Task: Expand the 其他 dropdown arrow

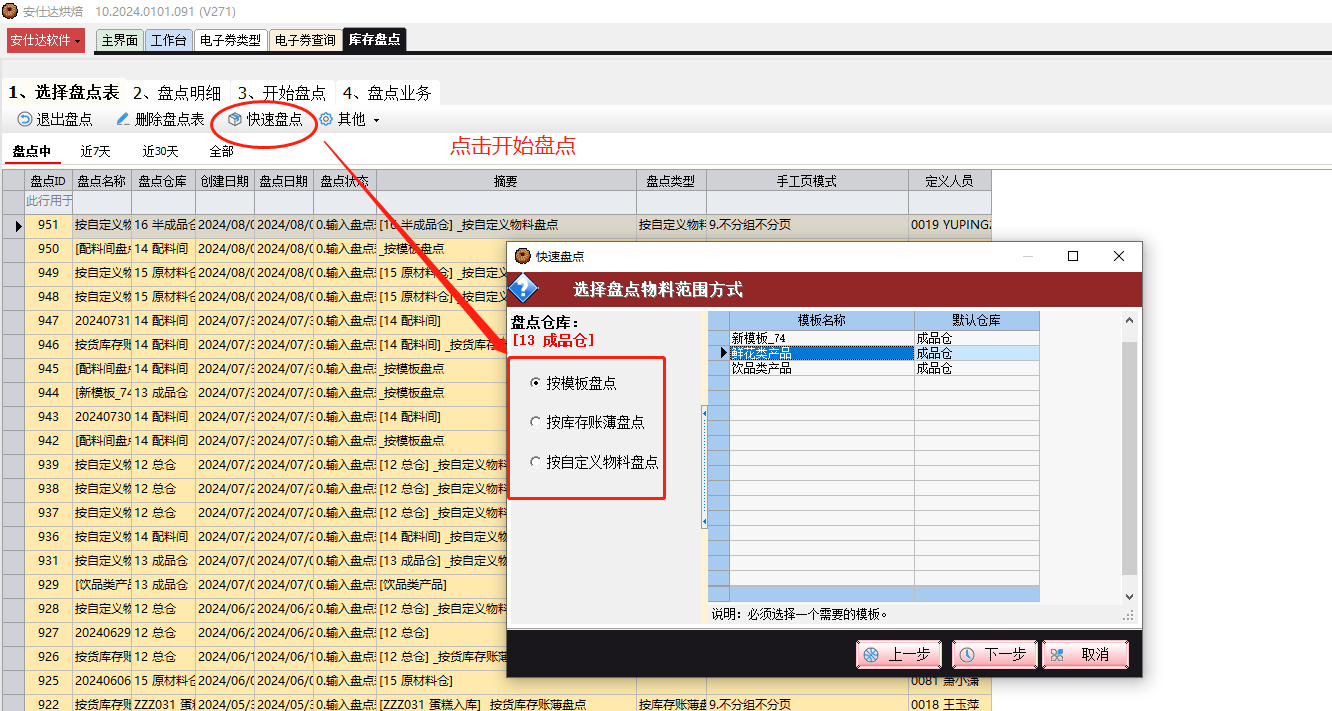Action: click(x=376, y=121)
